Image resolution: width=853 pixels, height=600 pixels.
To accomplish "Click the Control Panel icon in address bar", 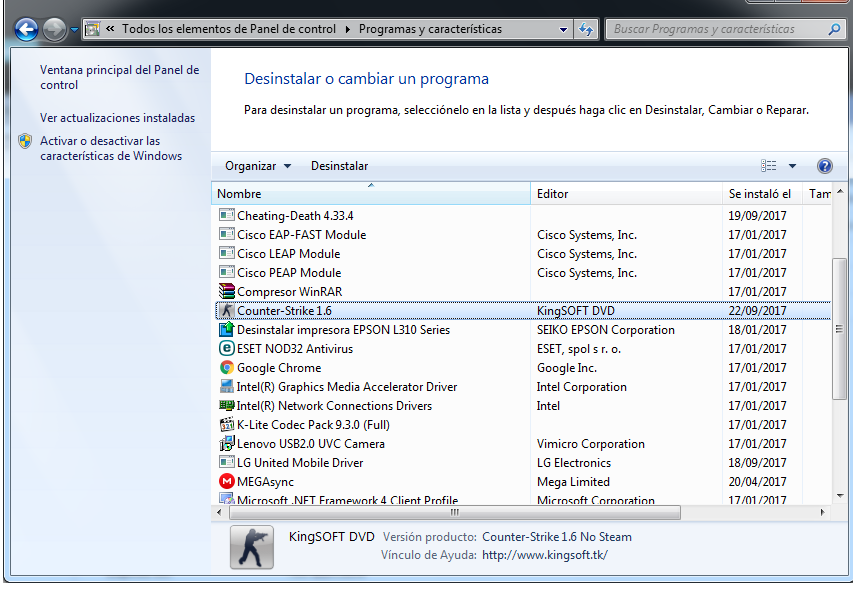I will click(92, 29).
